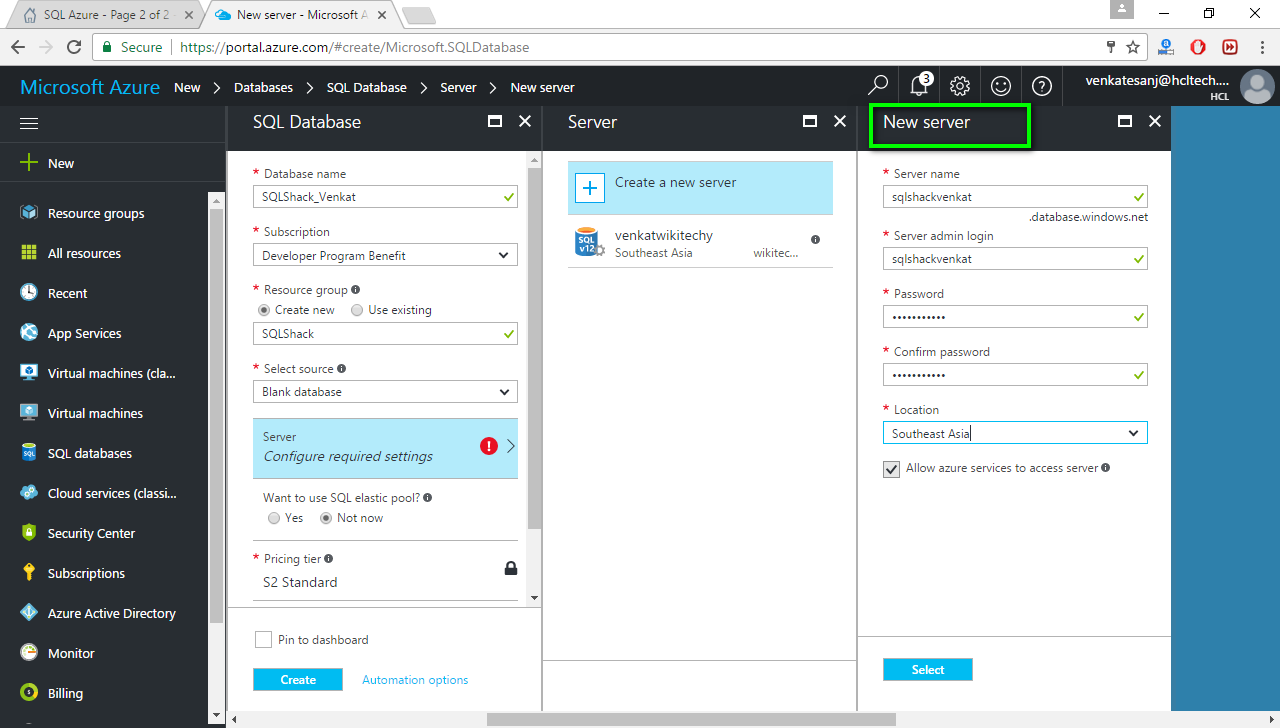The image size is (1280, 728).
Task: Click the Billing icon in sidebar
Action: tap(29, 693)
